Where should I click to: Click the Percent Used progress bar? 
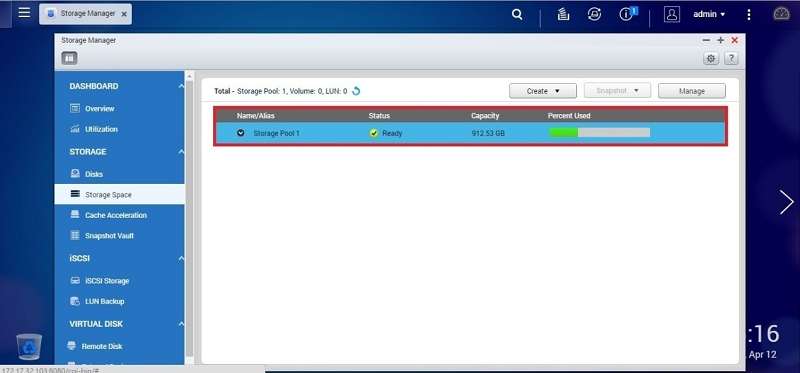click(x=599, y=133)
